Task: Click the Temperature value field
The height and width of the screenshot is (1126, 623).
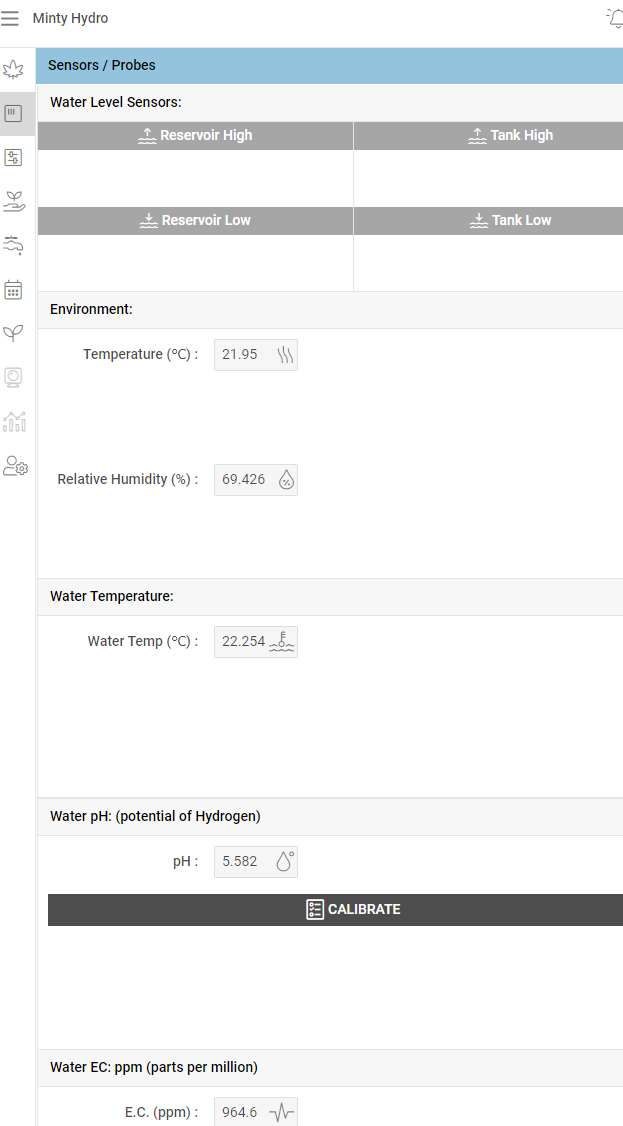Action: pyautogui.click(x=243, y=355)
